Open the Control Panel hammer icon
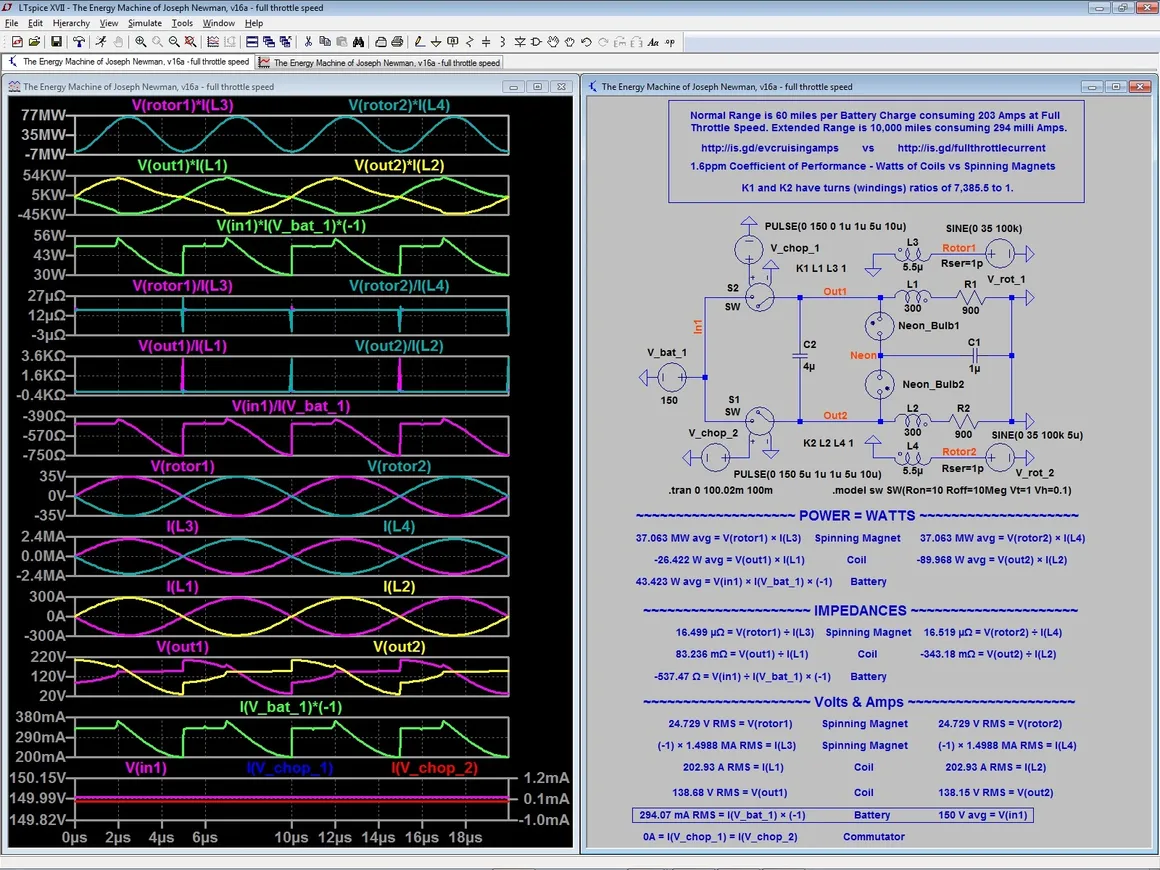The width and height of the screenshot is (1160, 870). pos(78,42)
